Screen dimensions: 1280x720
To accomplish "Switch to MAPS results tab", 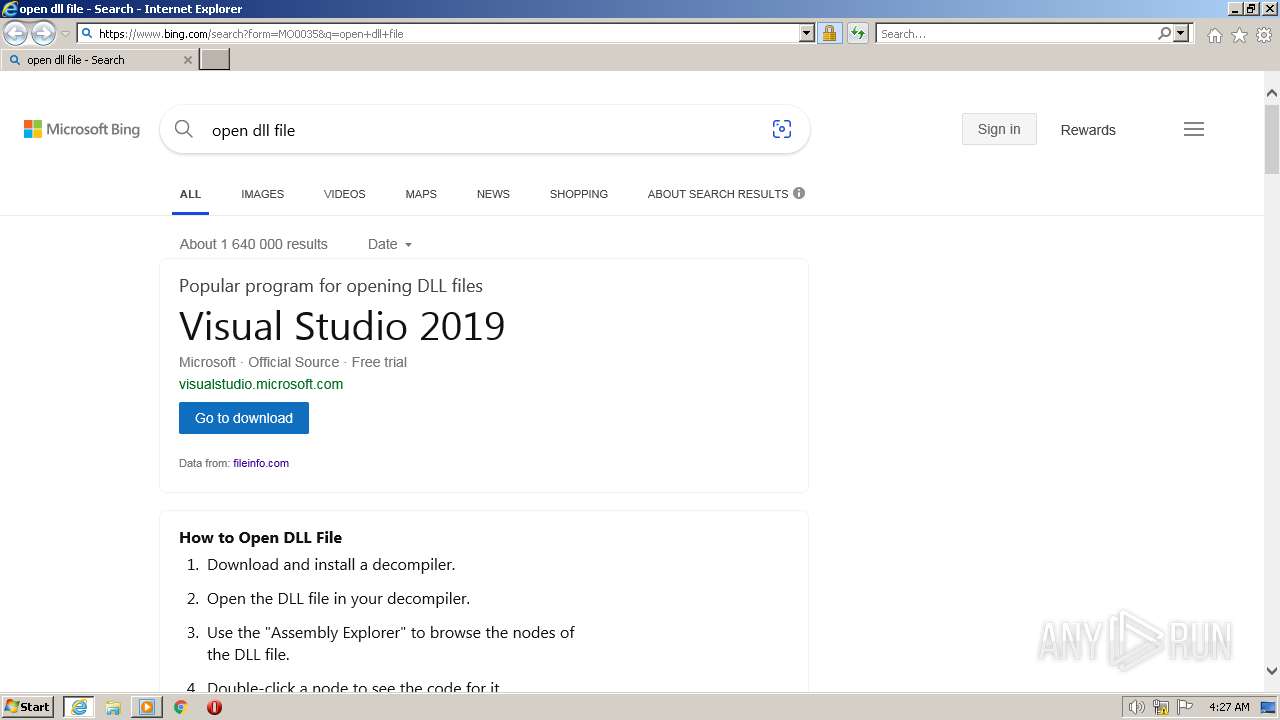I will coord(421,194).
